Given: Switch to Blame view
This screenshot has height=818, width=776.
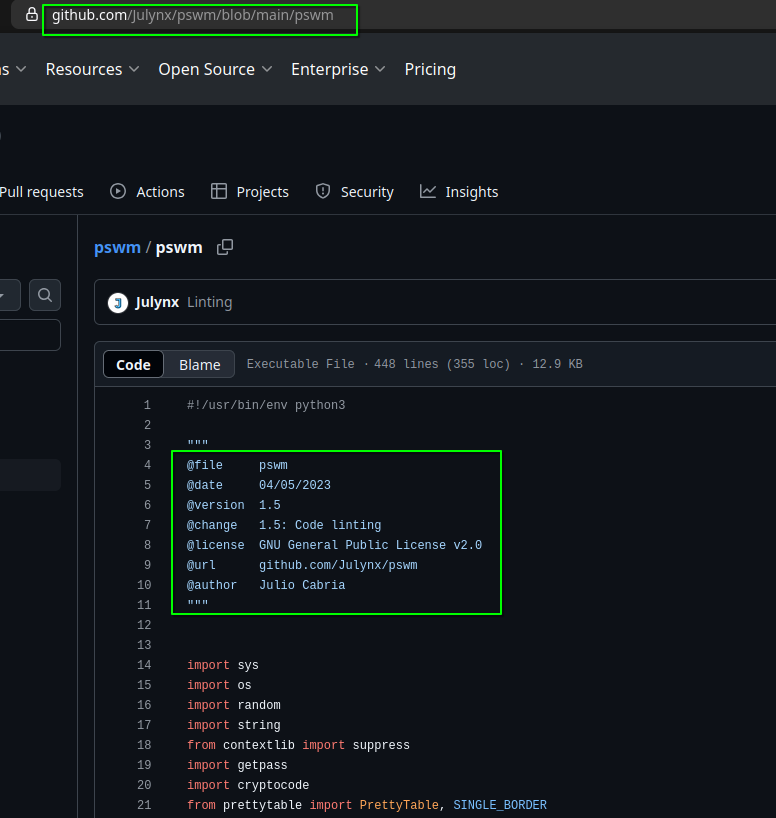Looking at the screenshot, I should click(x=199, y=364).
